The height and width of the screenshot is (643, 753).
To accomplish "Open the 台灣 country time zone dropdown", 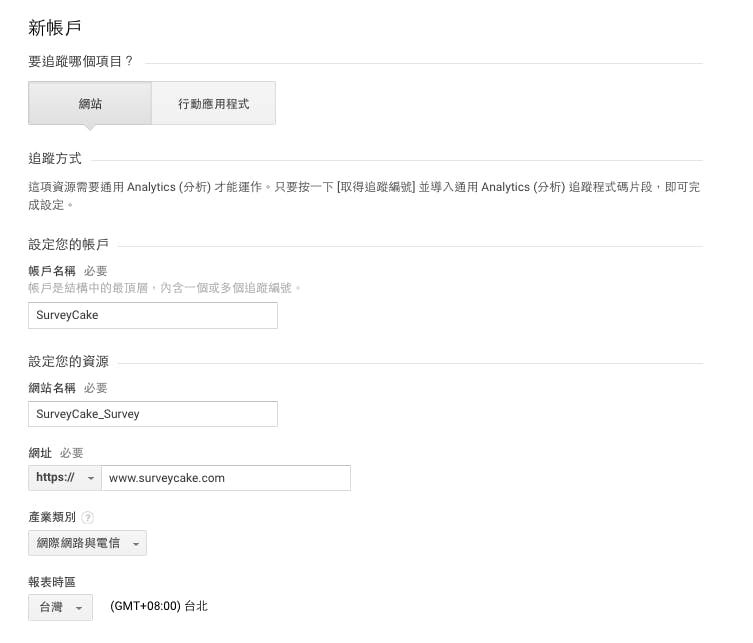I will click(x=61, y=607).
